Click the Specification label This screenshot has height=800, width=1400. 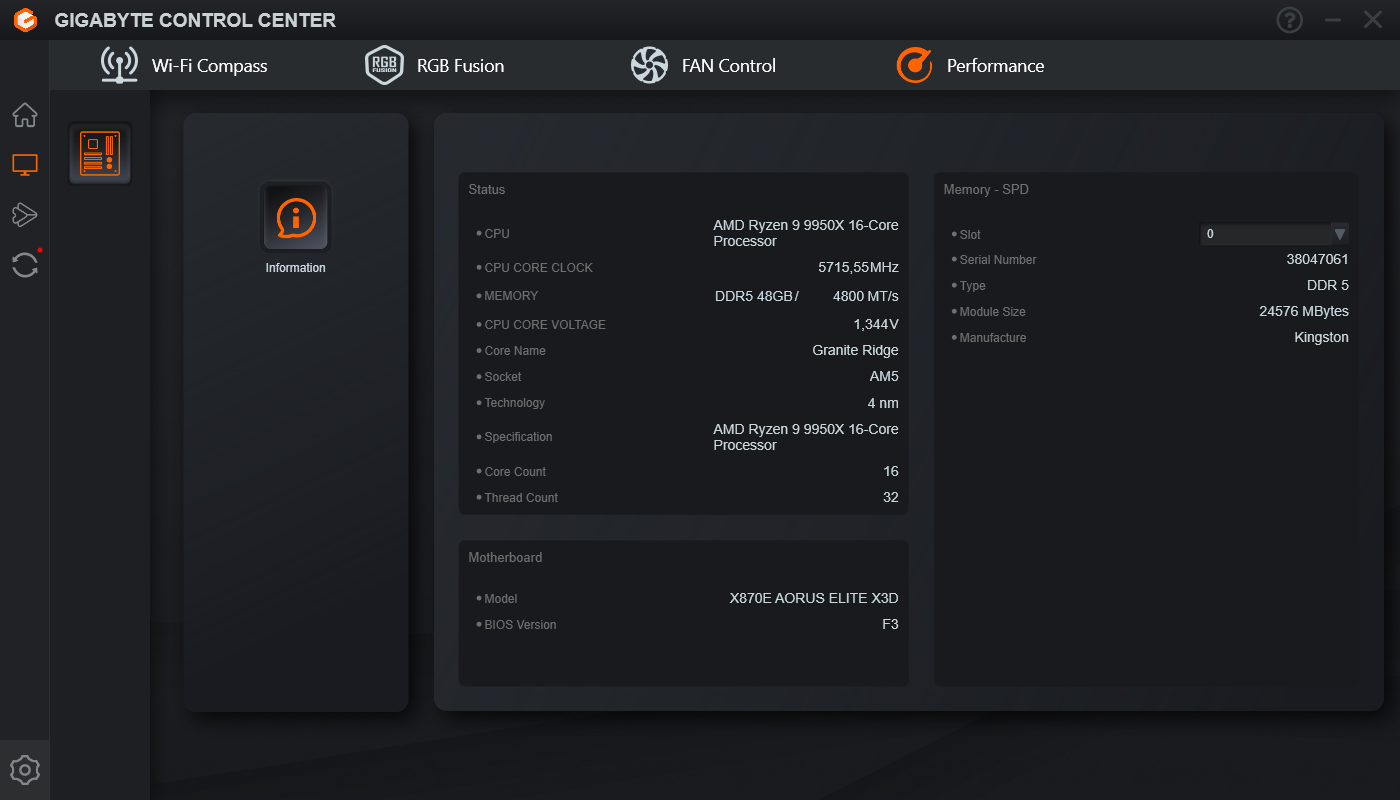tap(518, 437)
